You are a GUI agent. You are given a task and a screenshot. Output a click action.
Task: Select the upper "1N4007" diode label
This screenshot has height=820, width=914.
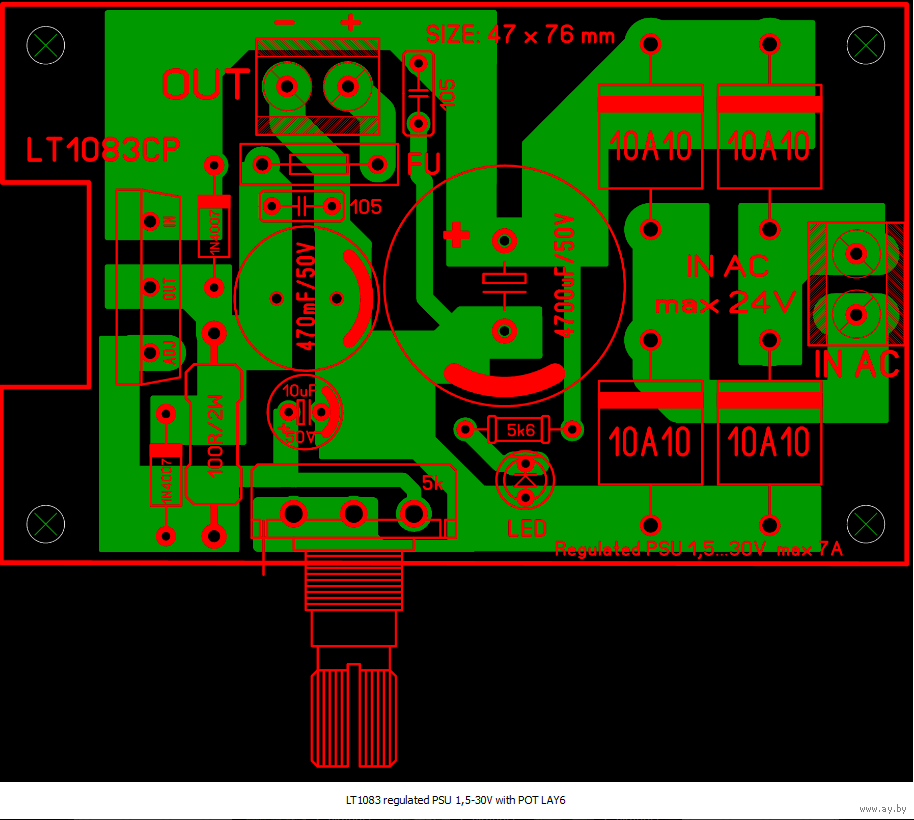[x=215, y=232]
